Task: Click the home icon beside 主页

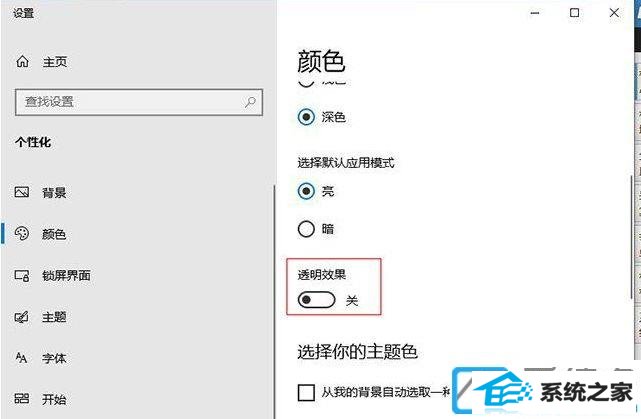Action: 22,62
